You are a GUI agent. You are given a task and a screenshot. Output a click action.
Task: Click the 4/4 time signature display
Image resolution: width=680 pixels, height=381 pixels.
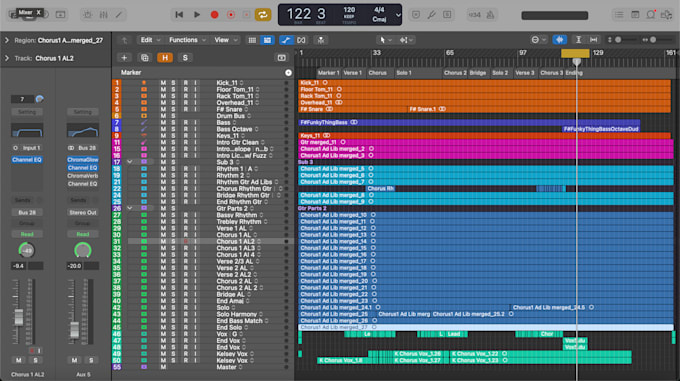pos(379,10)
